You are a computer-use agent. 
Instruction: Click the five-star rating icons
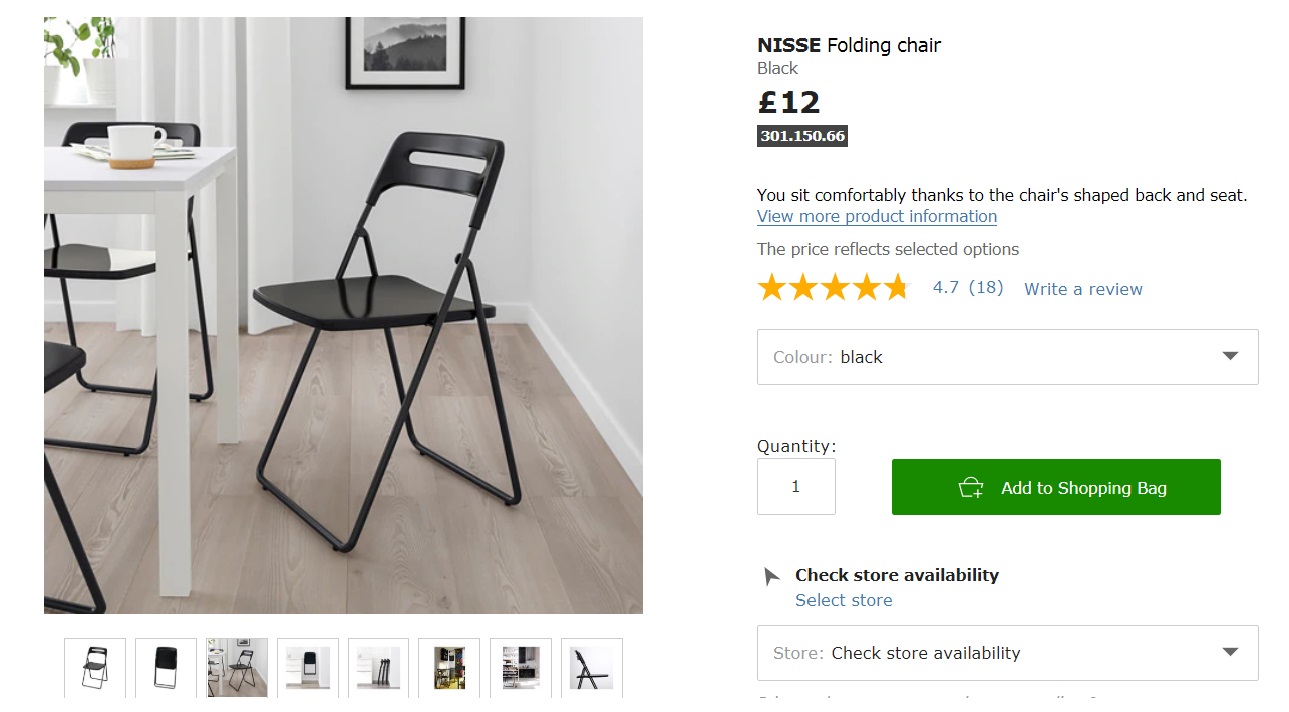pos(832,288)
